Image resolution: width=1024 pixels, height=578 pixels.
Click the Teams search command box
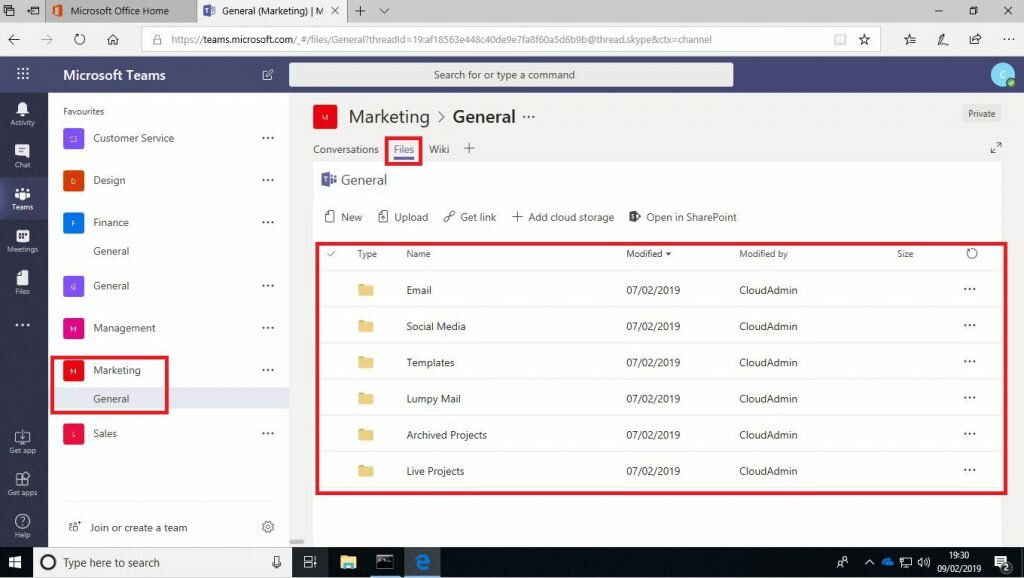pos(511,74)
